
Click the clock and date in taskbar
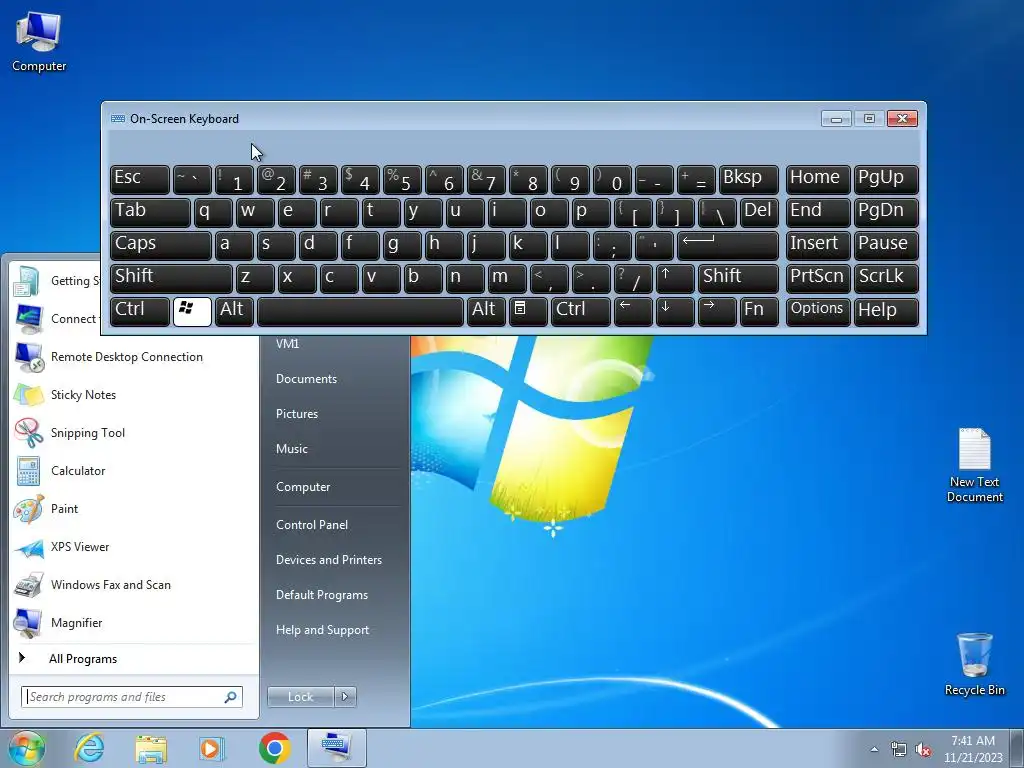pyautogui.click(x=973, y=749)
